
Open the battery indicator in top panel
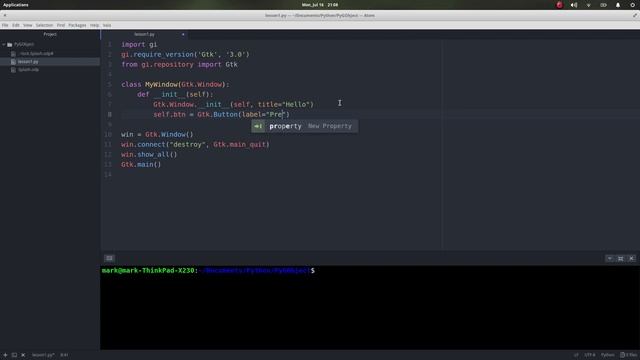click(x=603, y=5)
